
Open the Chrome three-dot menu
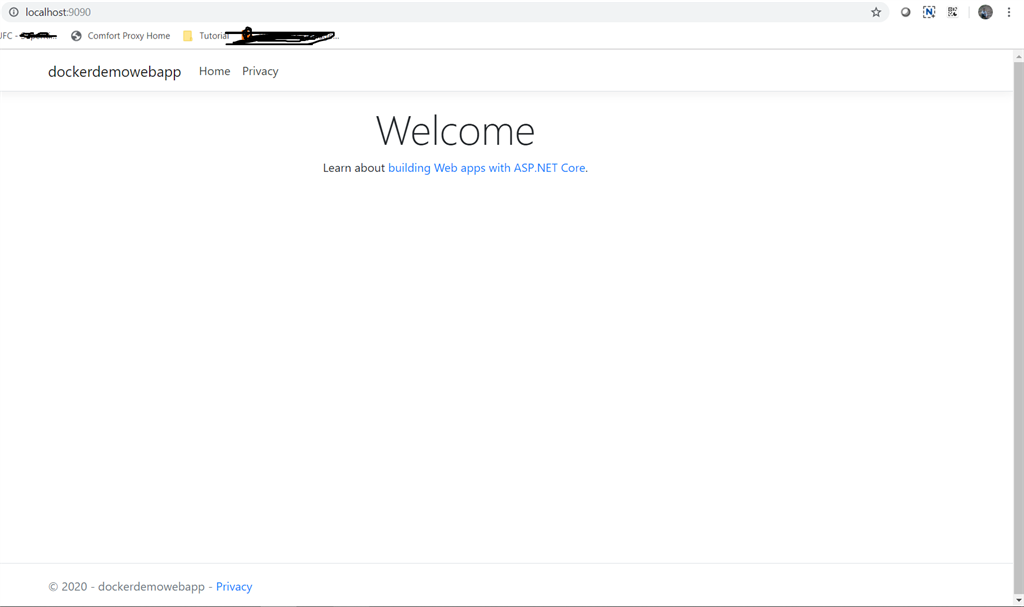1009,11
